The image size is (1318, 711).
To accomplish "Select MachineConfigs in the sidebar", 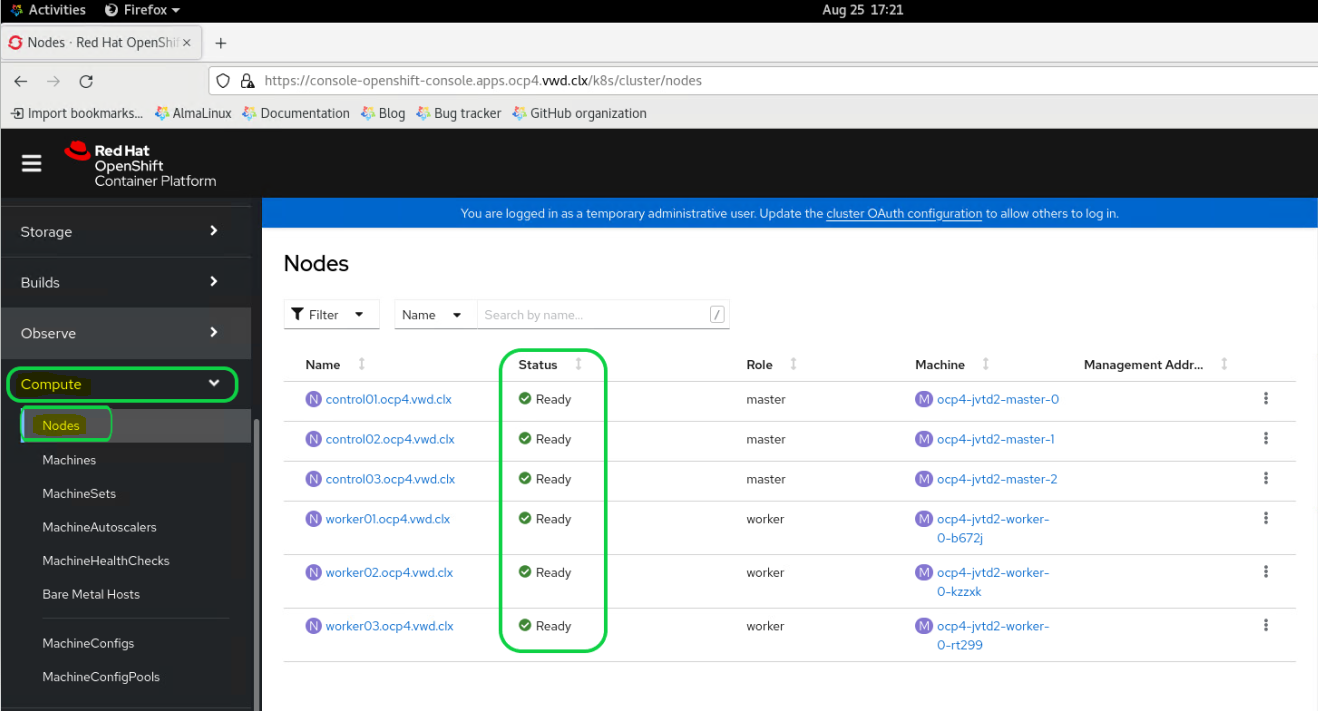I will [88, 643].
